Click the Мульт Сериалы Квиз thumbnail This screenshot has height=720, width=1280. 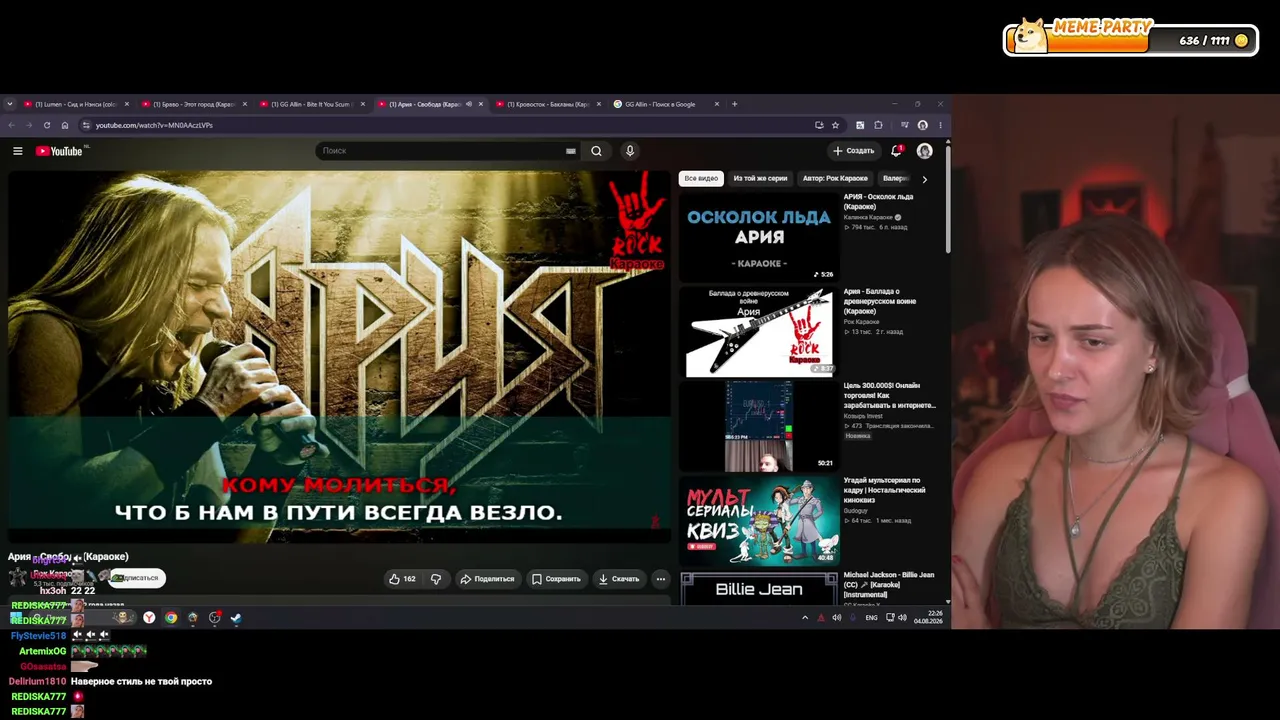759,521
